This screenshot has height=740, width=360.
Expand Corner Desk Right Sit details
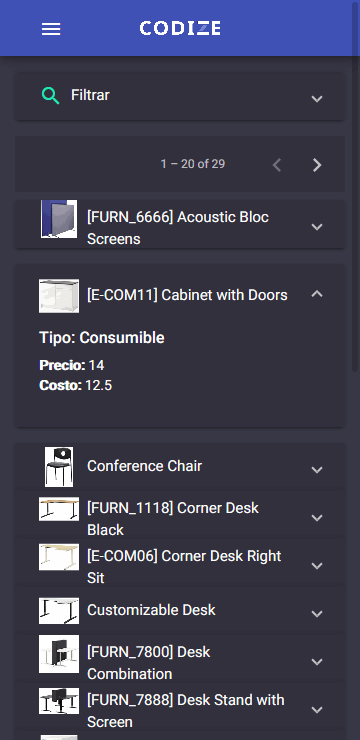point(317,566)
